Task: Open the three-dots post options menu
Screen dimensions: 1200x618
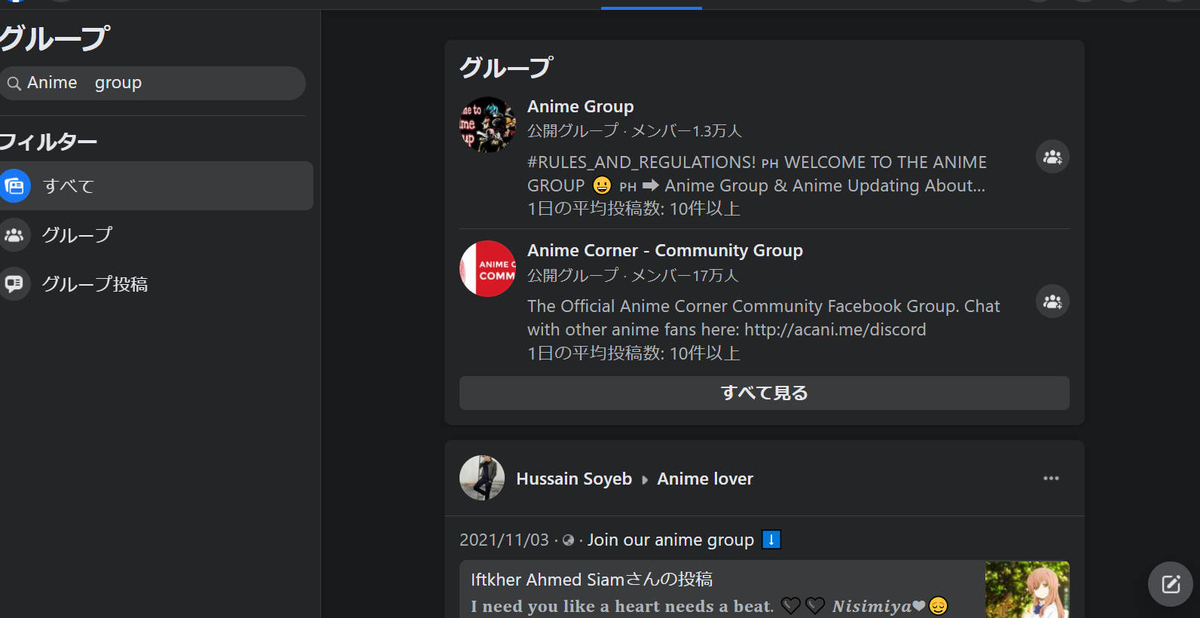Action: (1051, 478)
